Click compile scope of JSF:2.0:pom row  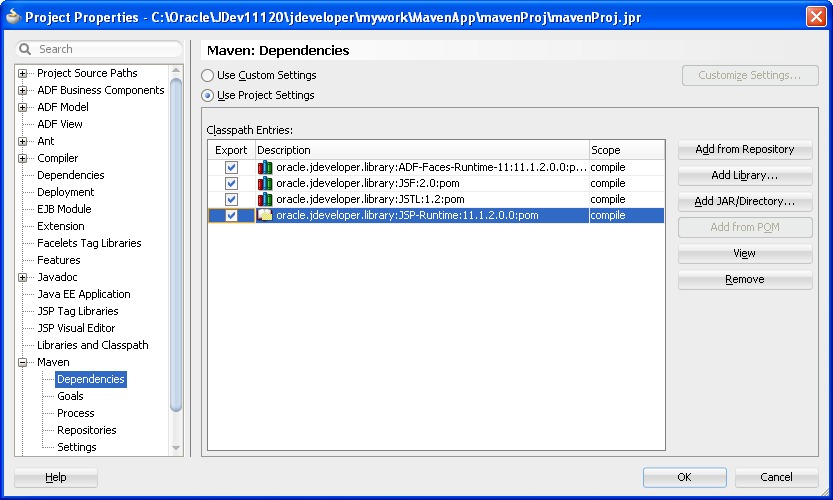608,183
